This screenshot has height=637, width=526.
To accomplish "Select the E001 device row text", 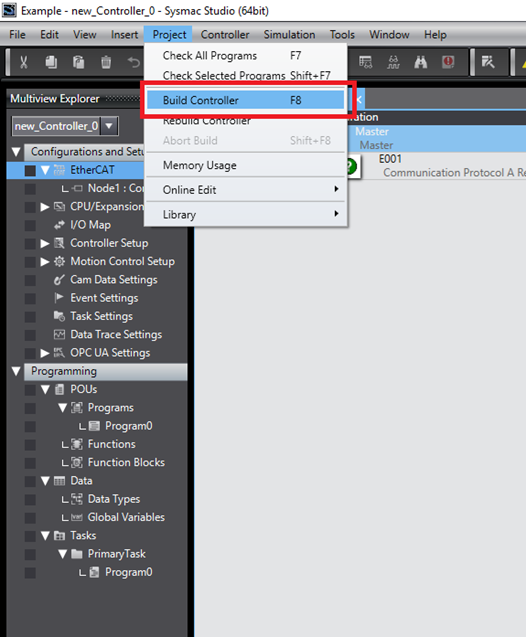I will click(x=390, y=159).
